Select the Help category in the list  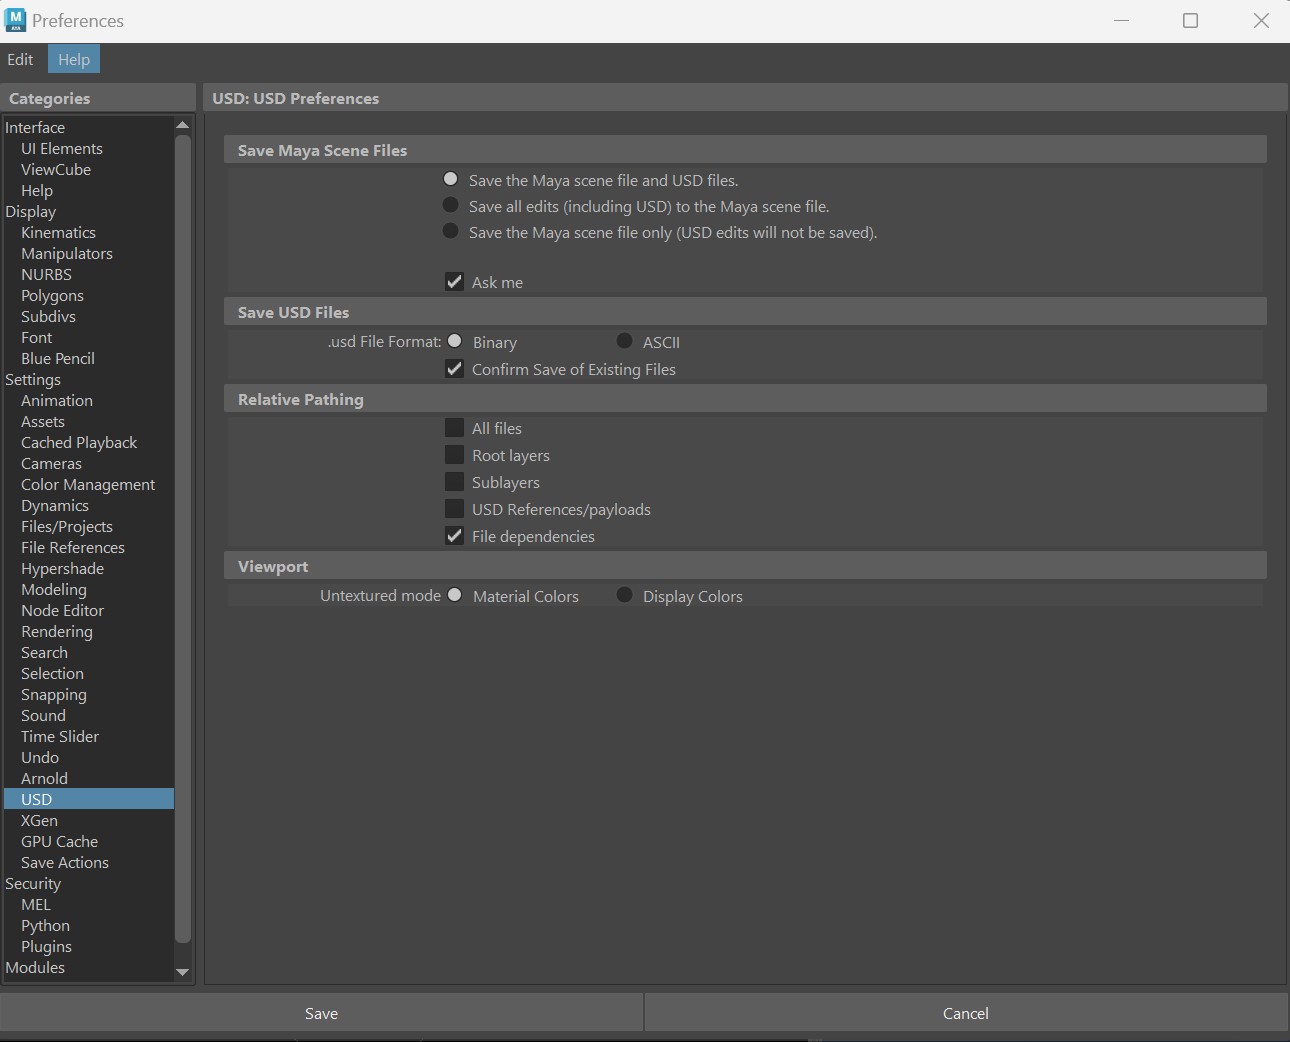37,190
